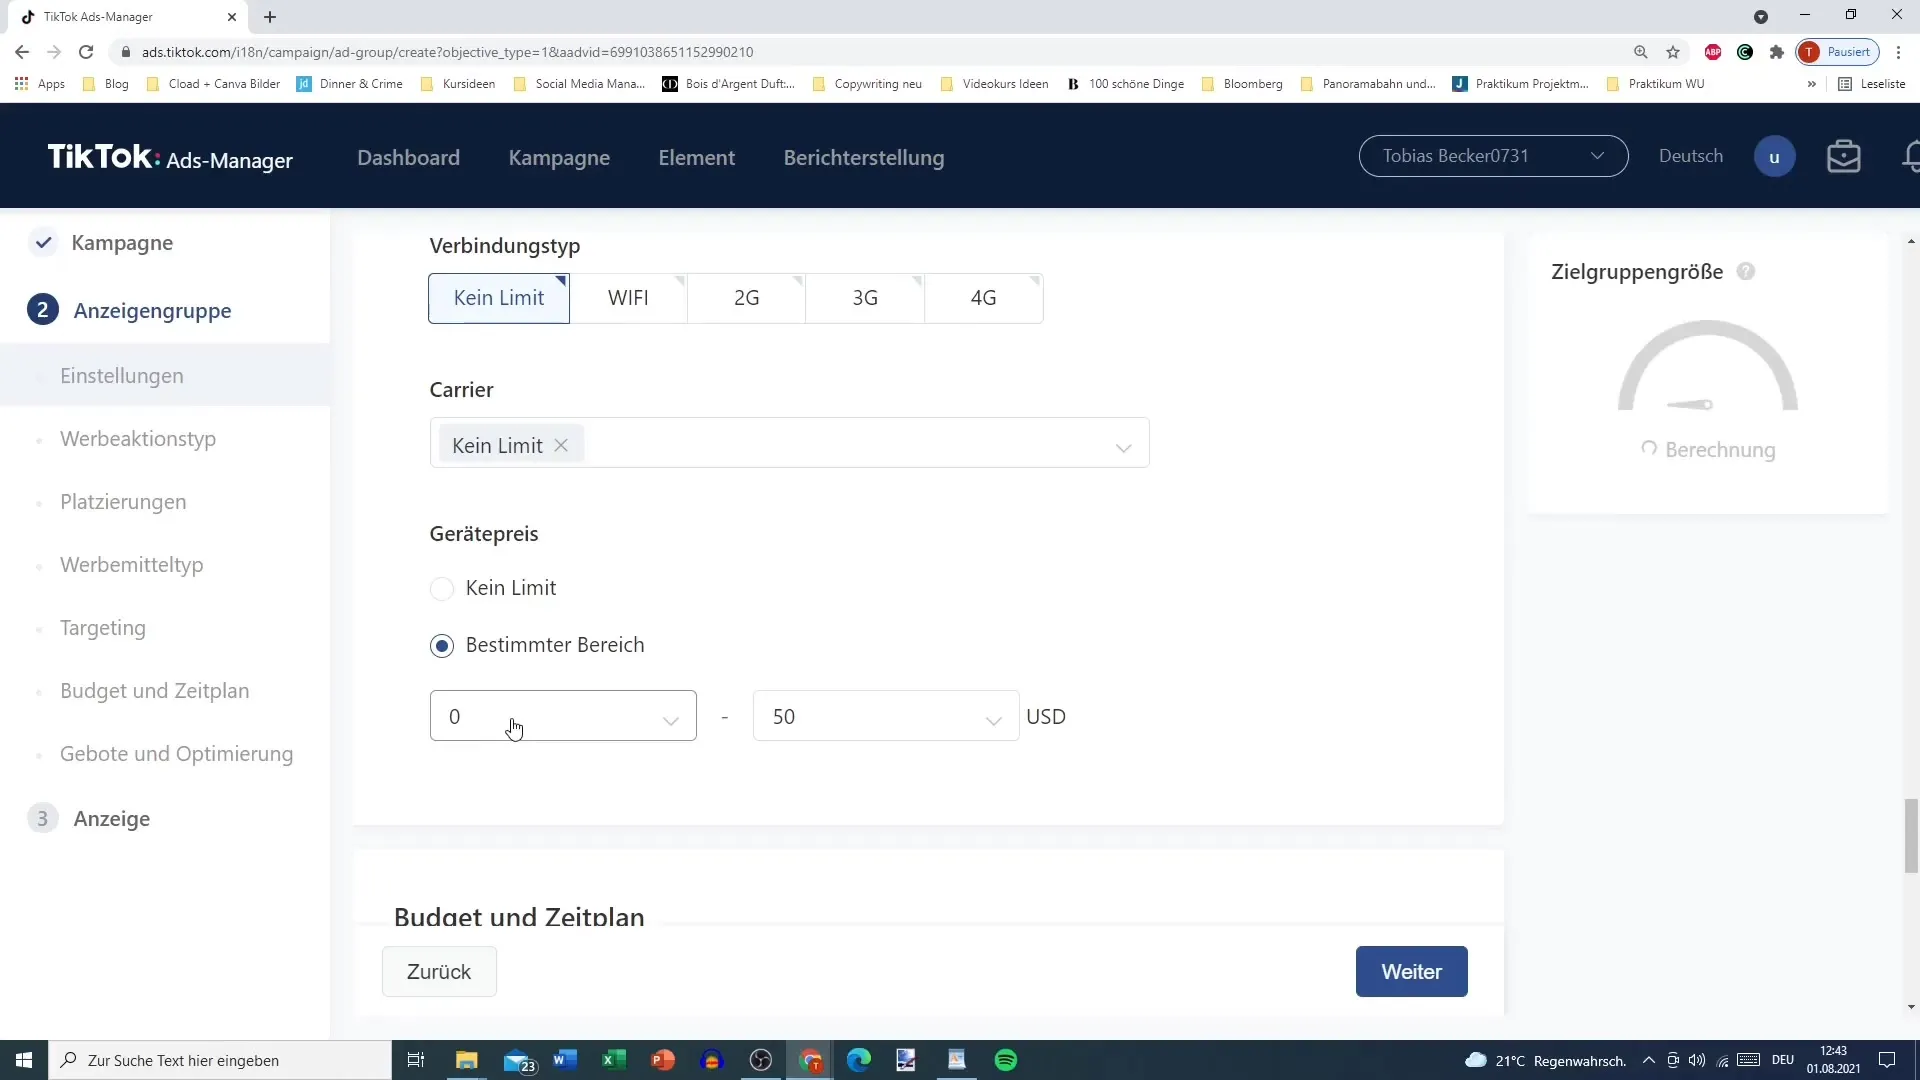The image size is (1920, 1080).
Task: Choose WIFI connection type
Action: point(628,298)
